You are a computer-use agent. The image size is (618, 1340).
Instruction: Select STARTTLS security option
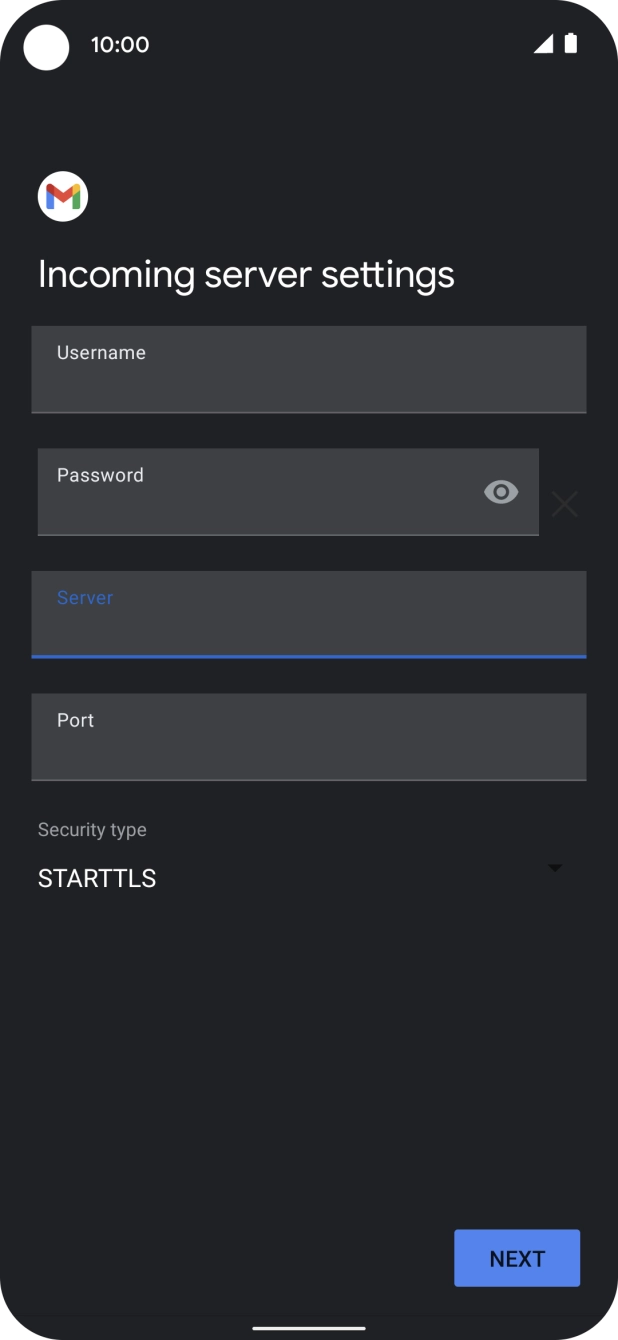[x=96, y=878]
